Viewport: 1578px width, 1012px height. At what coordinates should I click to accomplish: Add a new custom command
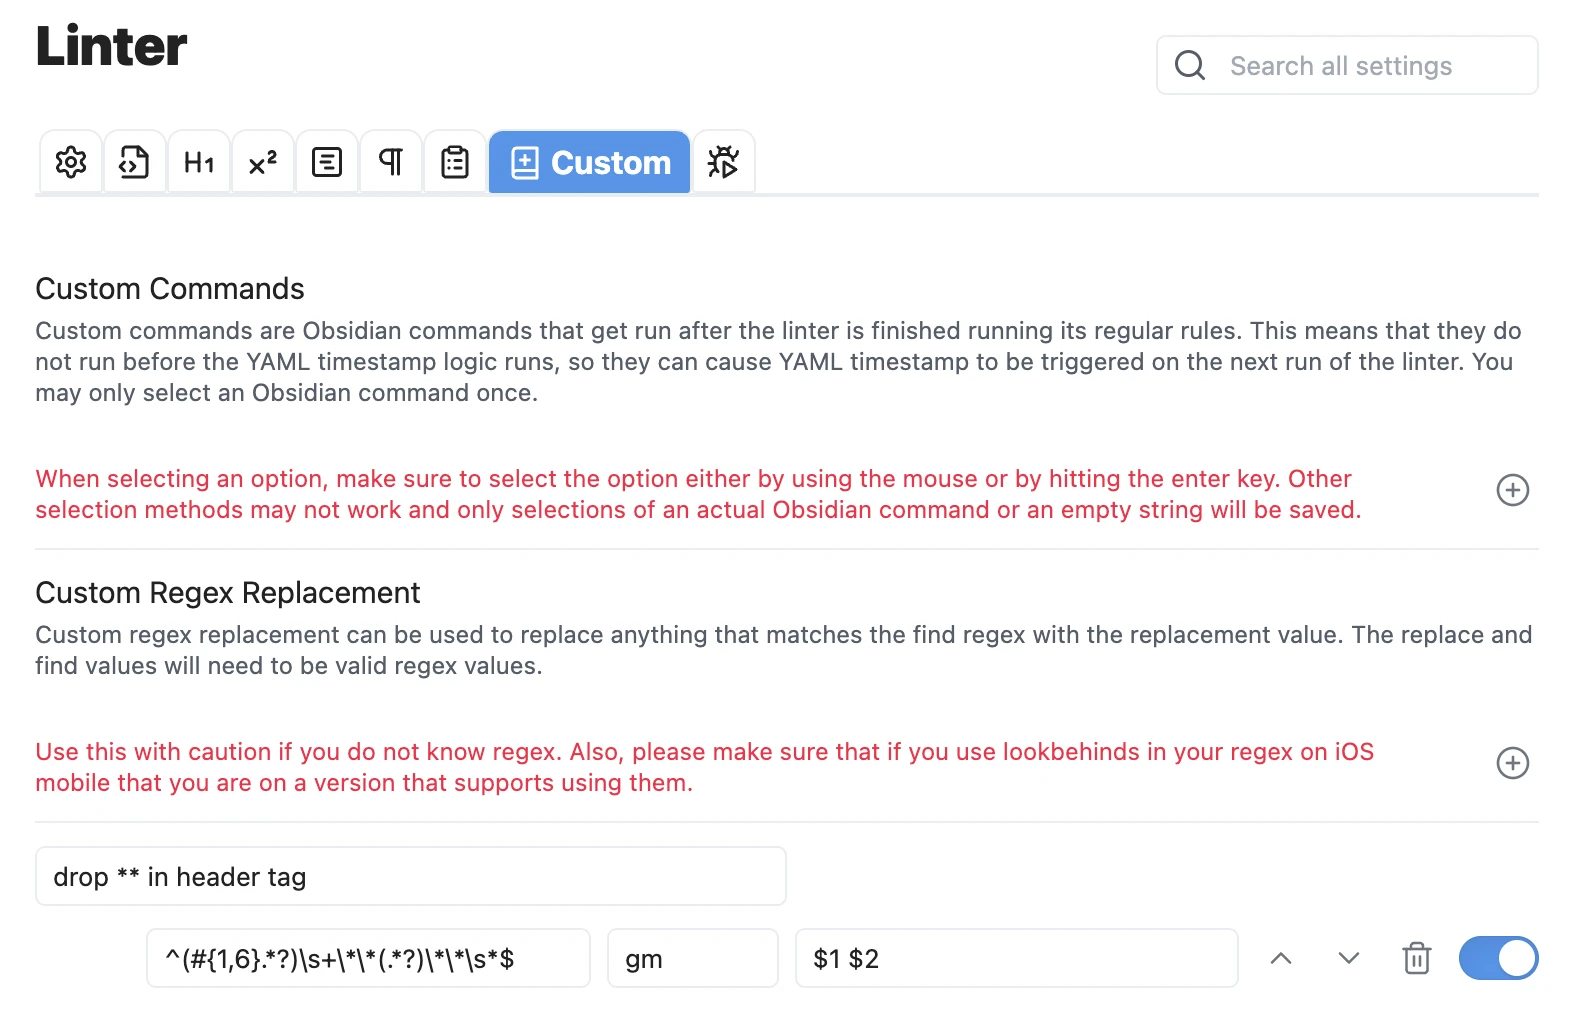pos(1512,490)
